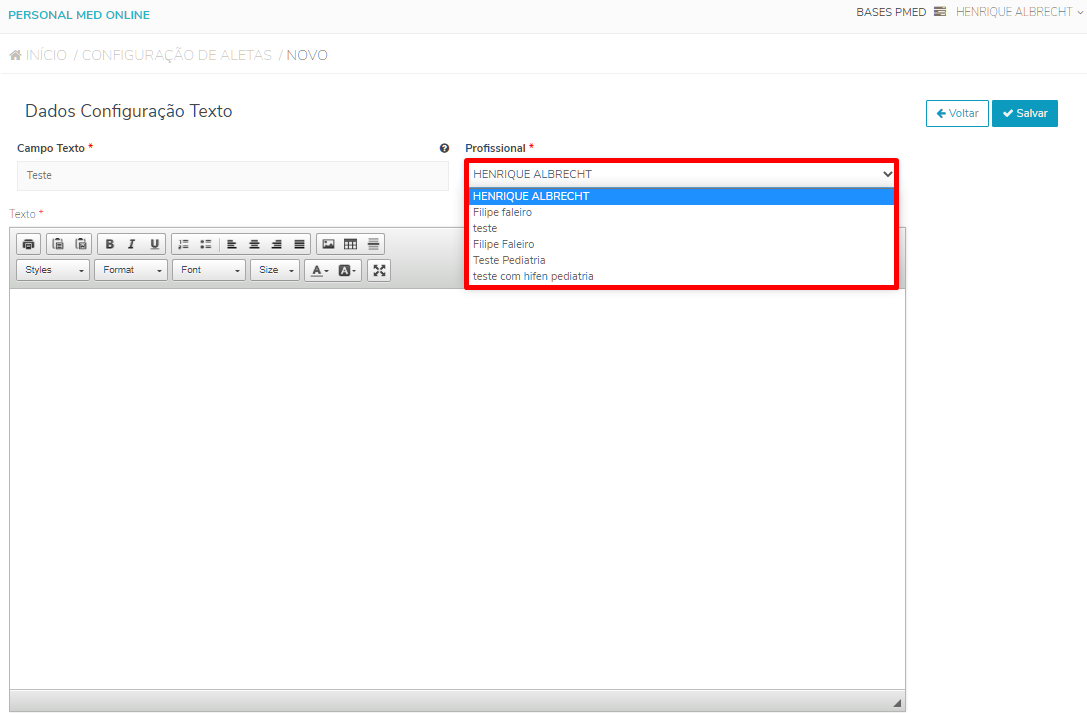Choose 'teste com hifen pediatria' option
Viewport: 1087px width, 713px height.
(681, 276)
